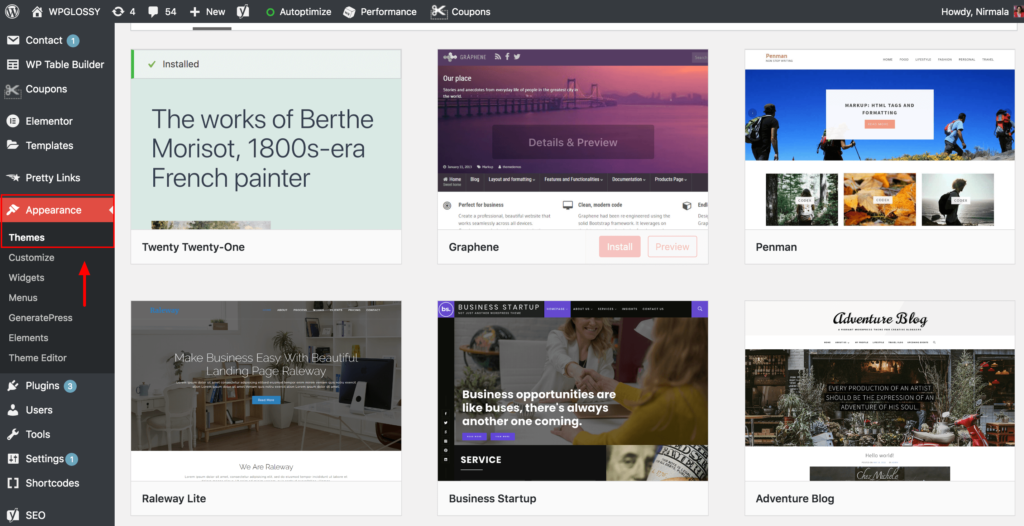Click the New content button
This screenshot has height=526, width=1024.
pyautogui.click(x=207, y=11)
